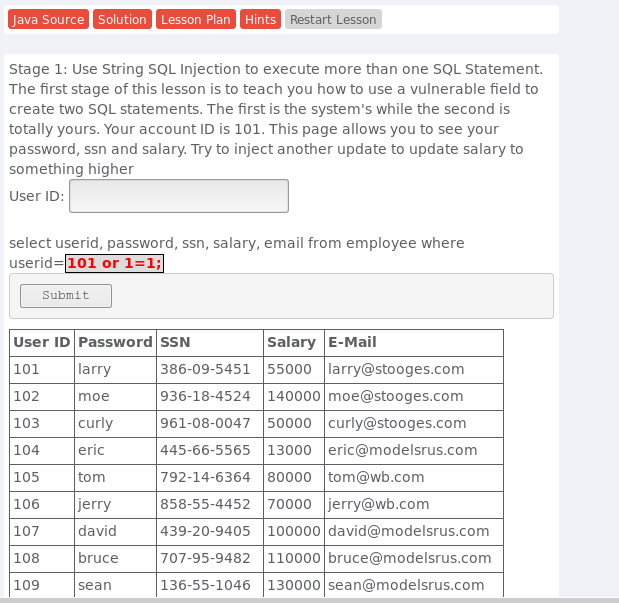The width and height of the screenshot is (619, 603).
Task: Click salary value 130000
Action: click(294, 585)
